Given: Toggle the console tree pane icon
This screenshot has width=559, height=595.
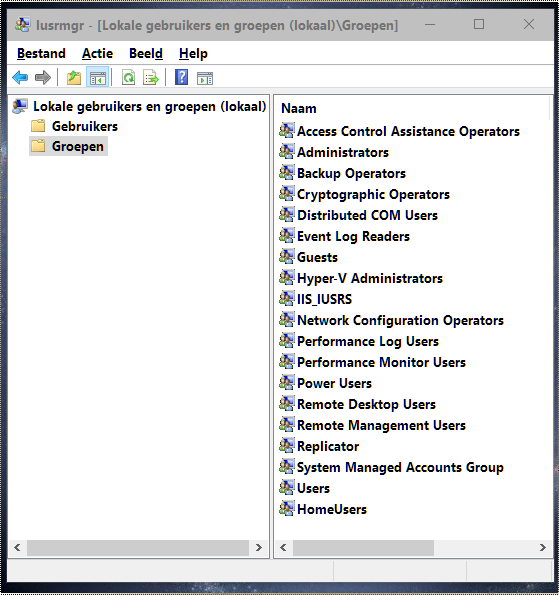Looking at the screenshot, I should [x=98, y=77].
